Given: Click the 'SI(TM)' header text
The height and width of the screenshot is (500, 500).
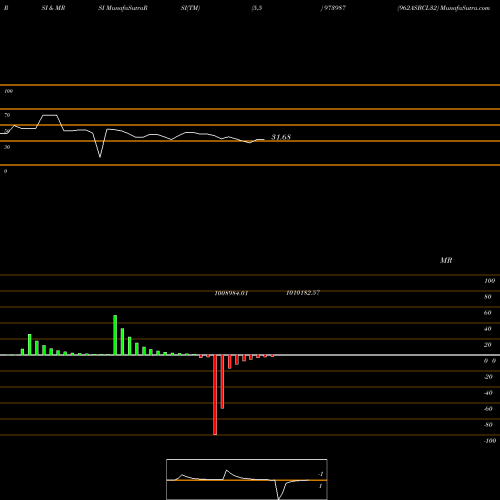Looking at the screenshot, I should (190, 8).
